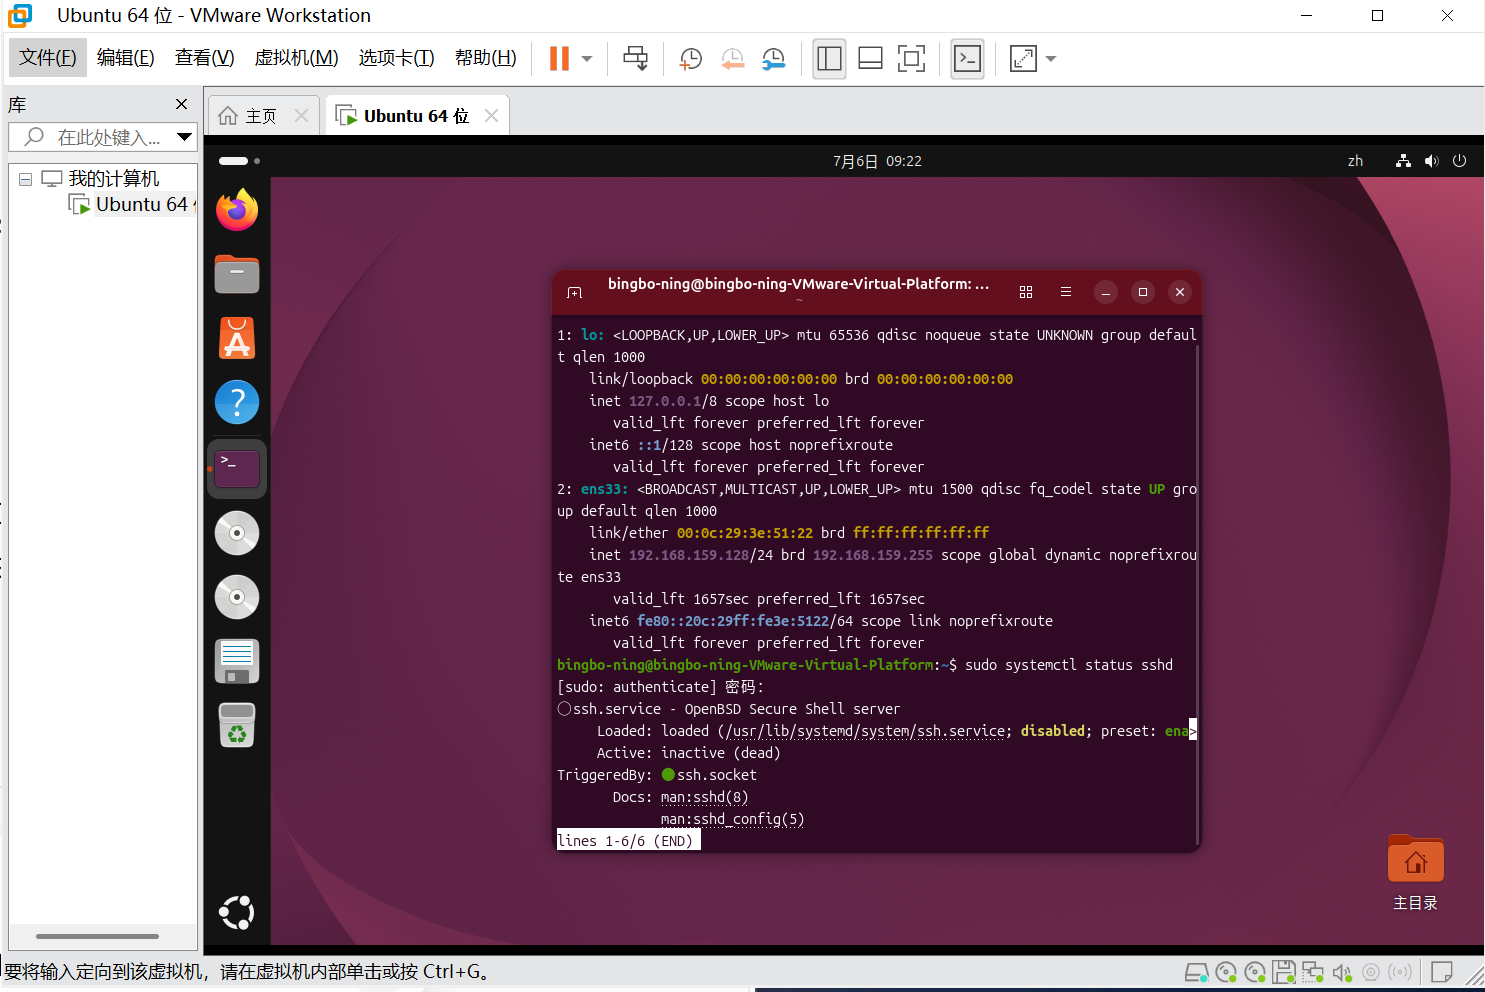The image size is (1485, 992).
Task: Click the power icon in Ubuntu top bar
Action: coord(1459,161)
